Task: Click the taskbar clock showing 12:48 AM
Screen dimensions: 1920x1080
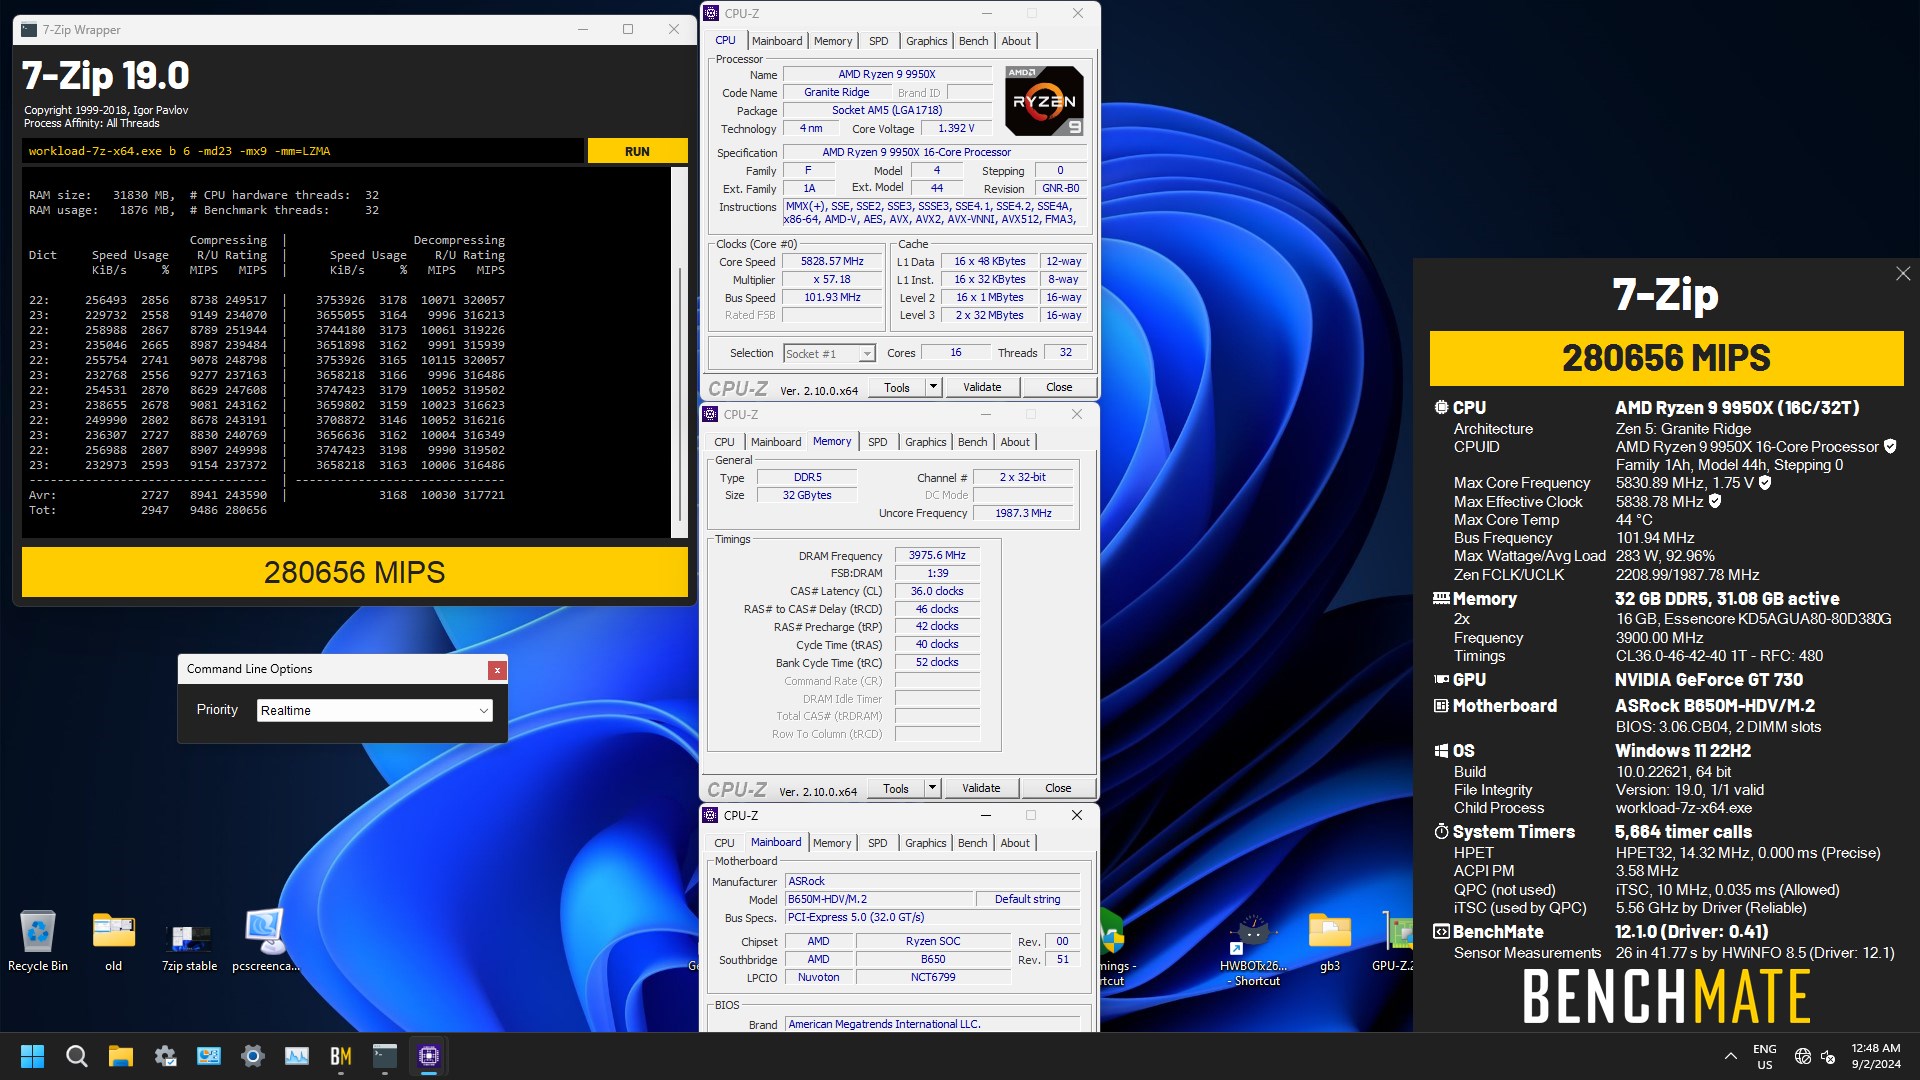Action: coord(1875,1056)
